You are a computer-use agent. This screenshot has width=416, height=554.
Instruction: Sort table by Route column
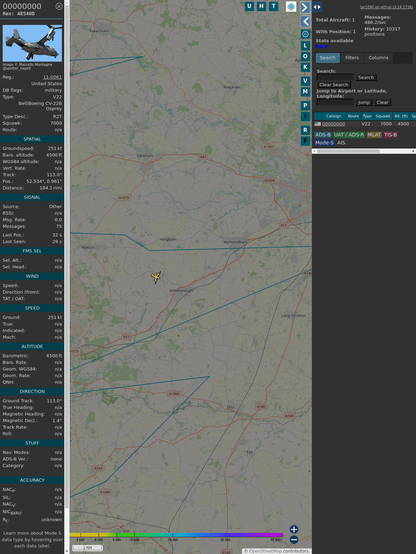[353, 116]
